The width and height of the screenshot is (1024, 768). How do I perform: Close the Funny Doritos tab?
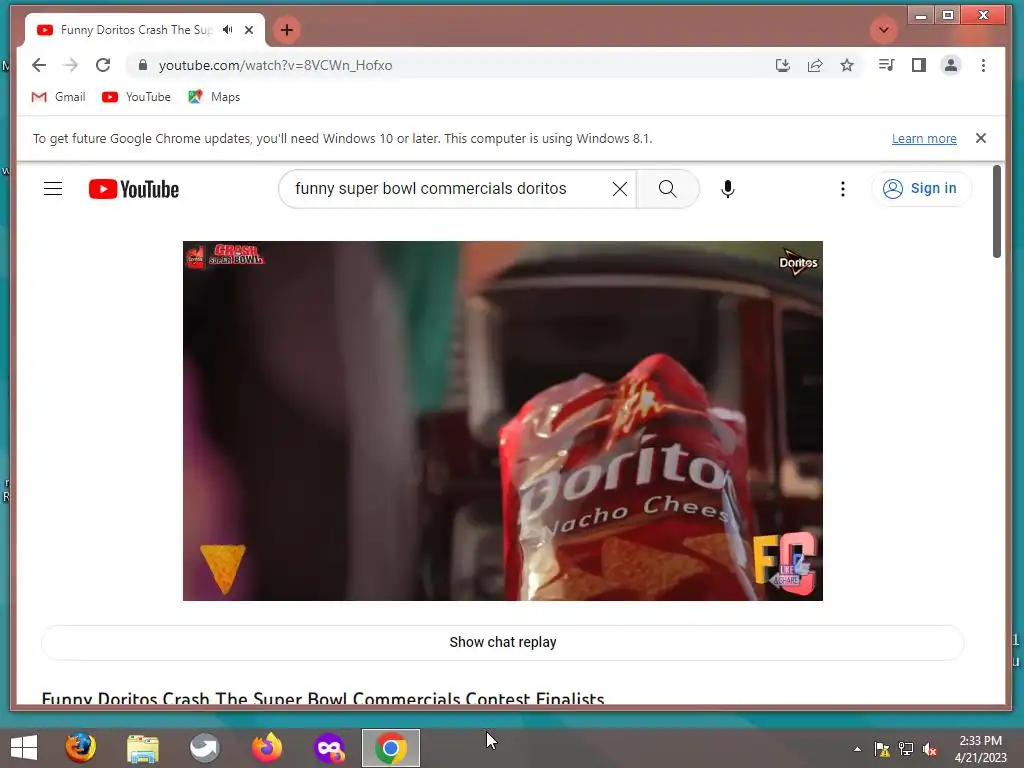pyautogui.click(x=249, y=30)
